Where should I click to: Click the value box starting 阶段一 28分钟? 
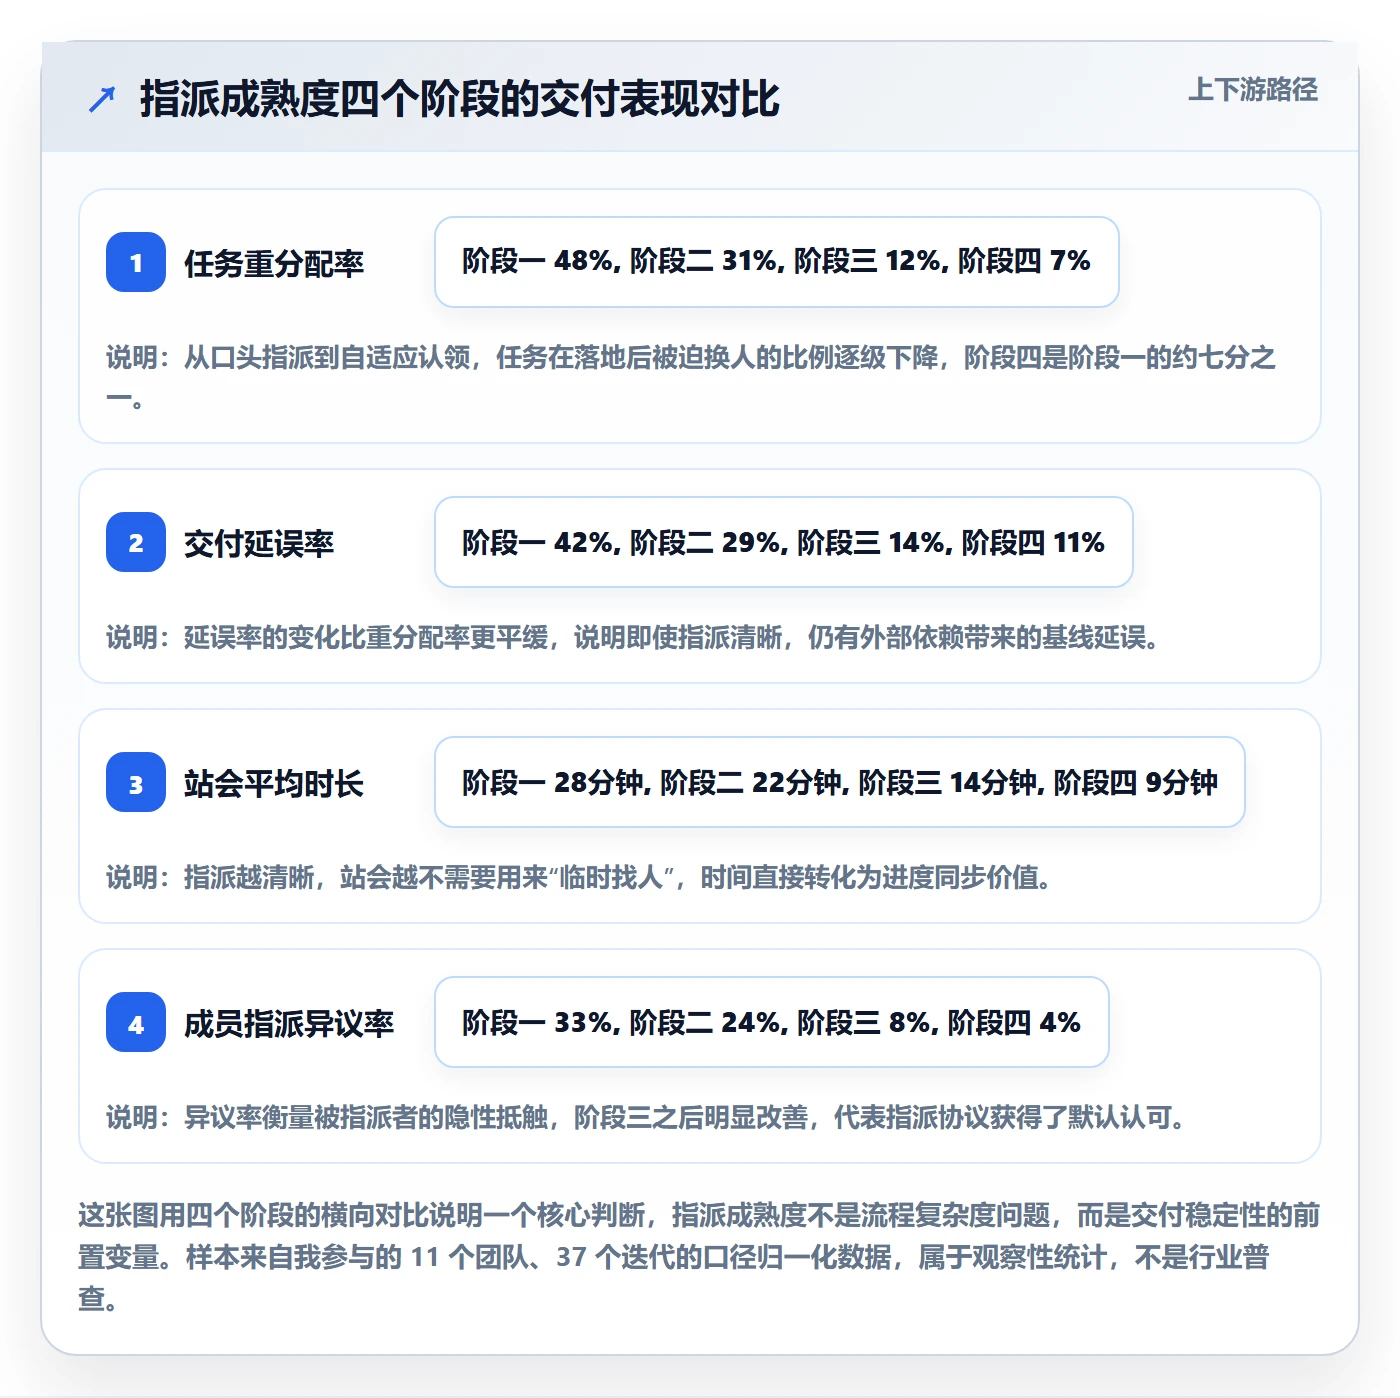point(840,782)
